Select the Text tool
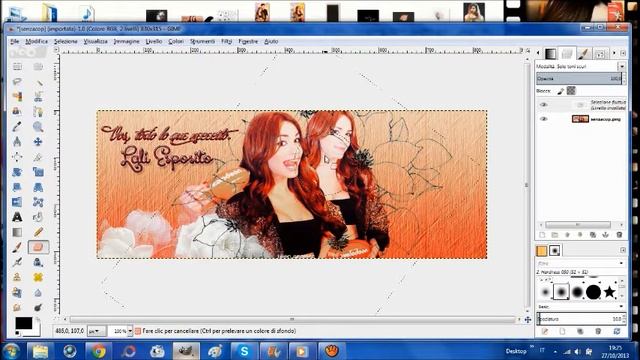640x360 pixels. pyautogui.click(x=17, y=217)
